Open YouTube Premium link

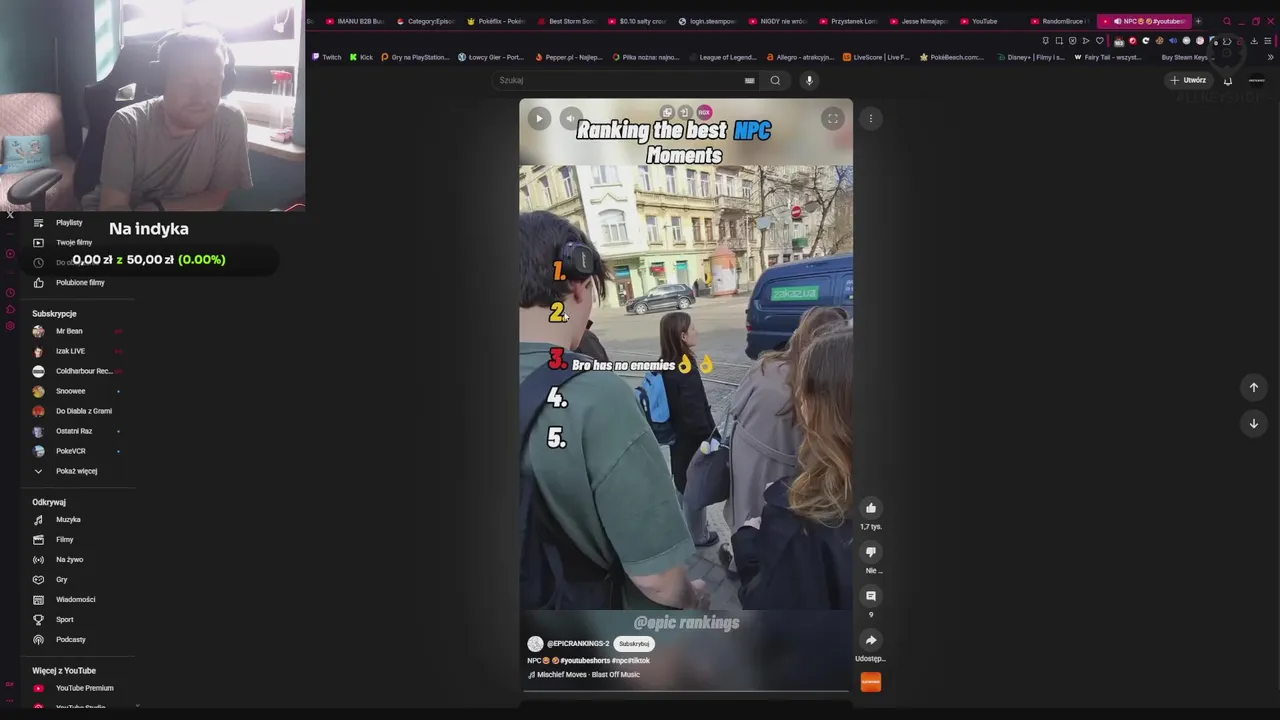click(84, 688)
